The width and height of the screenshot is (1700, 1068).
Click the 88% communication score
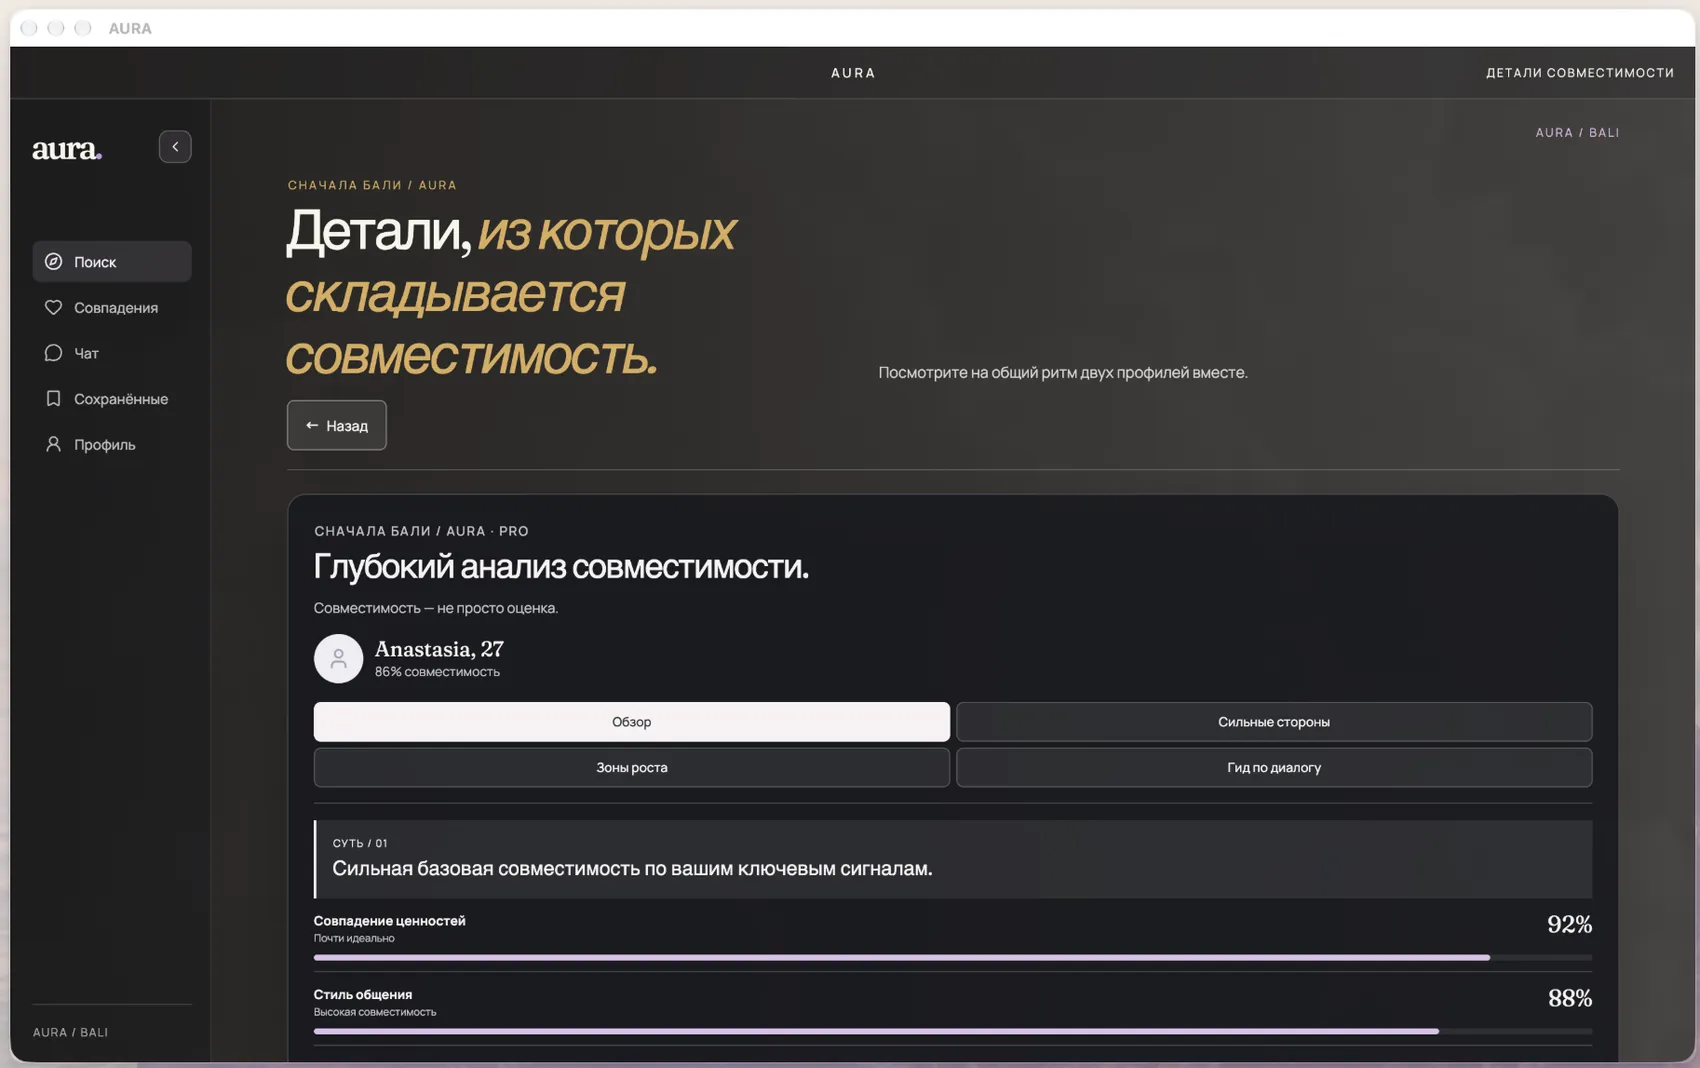click(x=1569, y=998)
